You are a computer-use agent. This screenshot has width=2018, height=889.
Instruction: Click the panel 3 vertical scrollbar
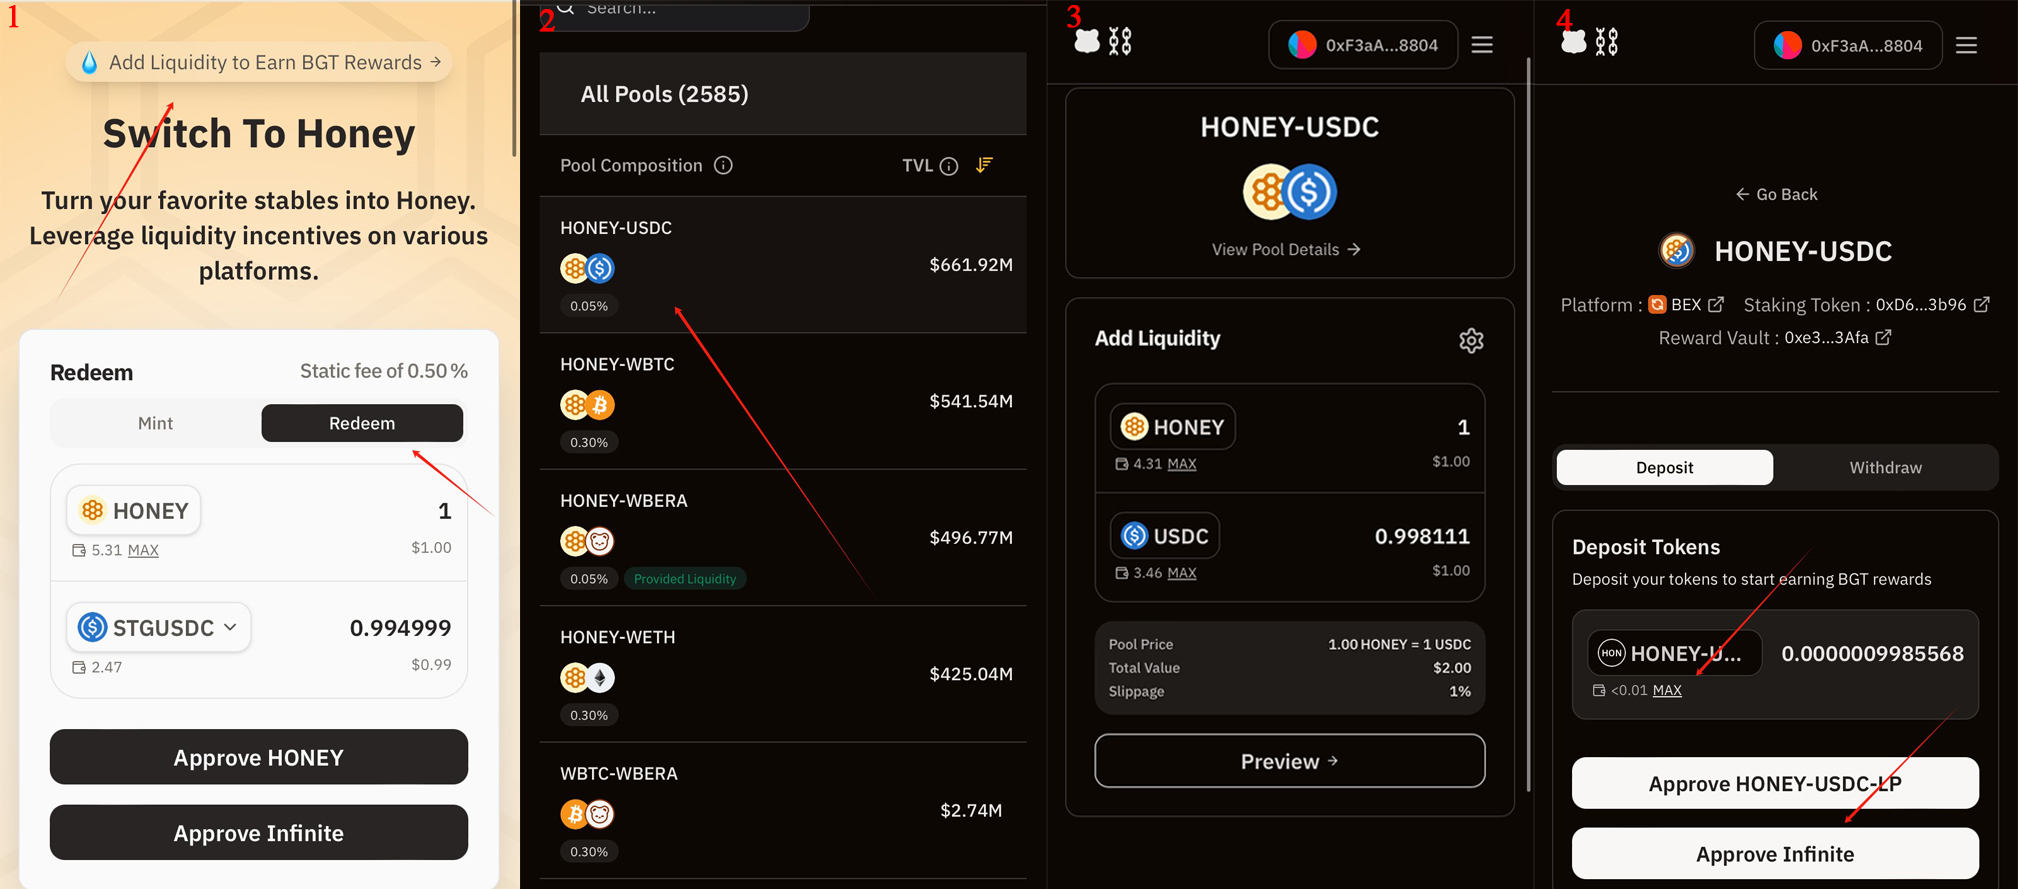pyautogui.click(x=1528, y=425)
